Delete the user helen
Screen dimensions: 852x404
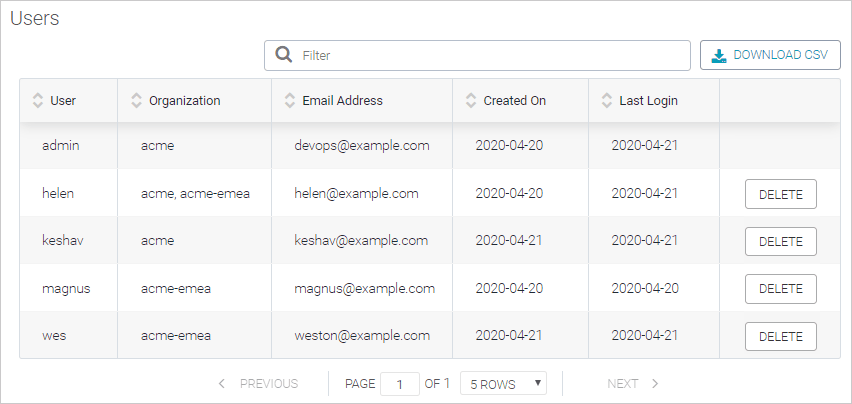(x=780, y=194)
